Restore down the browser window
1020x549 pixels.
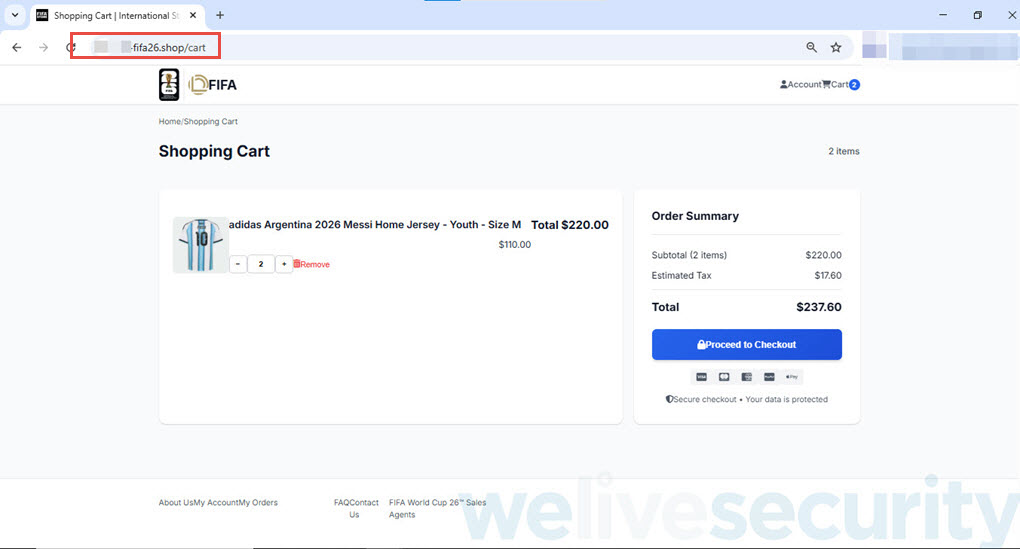tap(978, 15)
